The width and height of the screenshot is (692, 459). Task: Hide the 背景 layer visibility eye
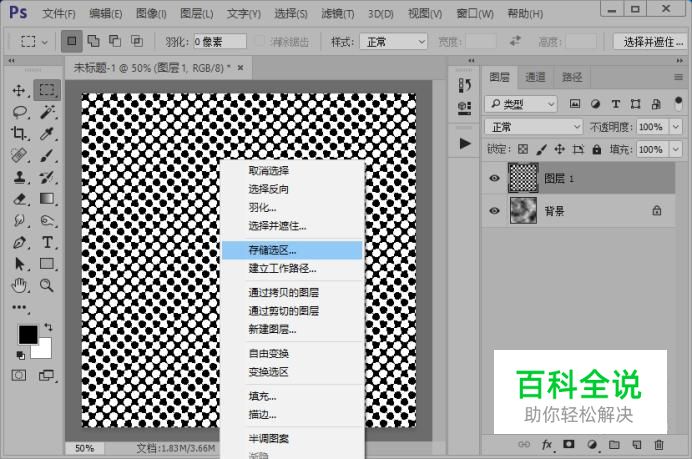point(495,211)
